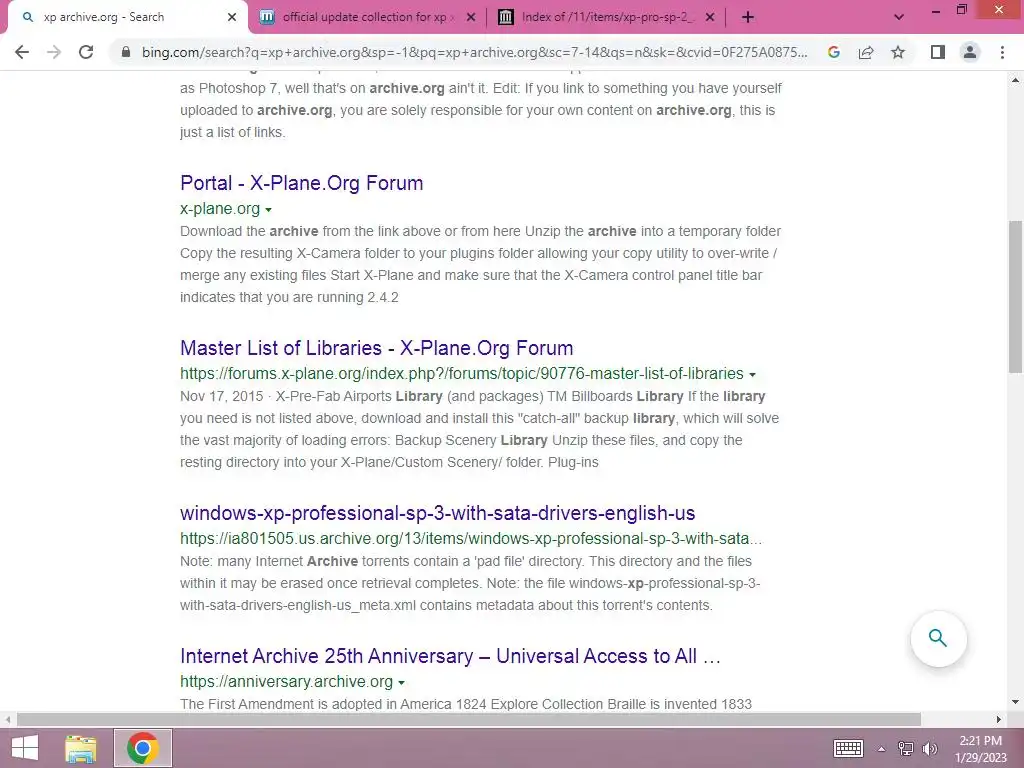This screenshot has width=1024, height=768.
Task: Show hidden system tray icons
Action: coord(881,749)
